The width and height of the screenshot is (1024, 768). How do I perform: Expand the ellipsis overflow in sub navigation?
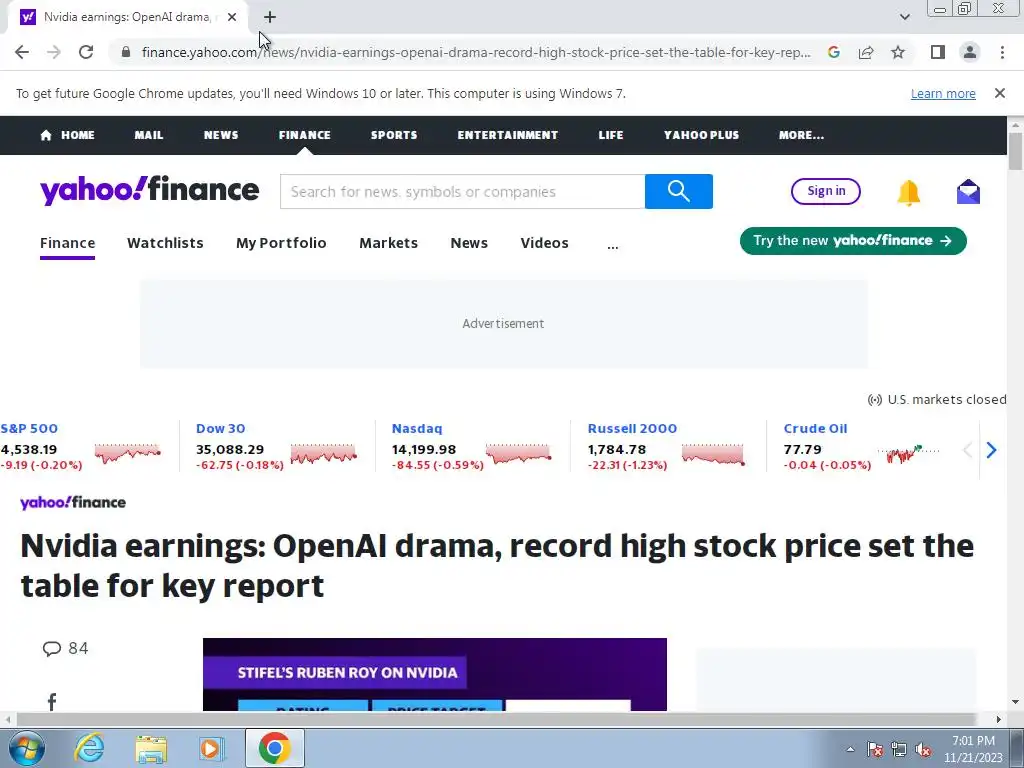pyautogui.click(x=613, y=246)
